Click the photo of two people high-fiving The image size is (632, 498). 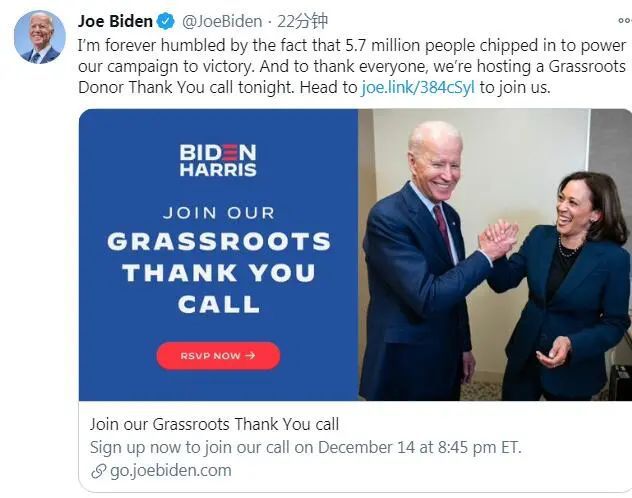pos(495,255)
